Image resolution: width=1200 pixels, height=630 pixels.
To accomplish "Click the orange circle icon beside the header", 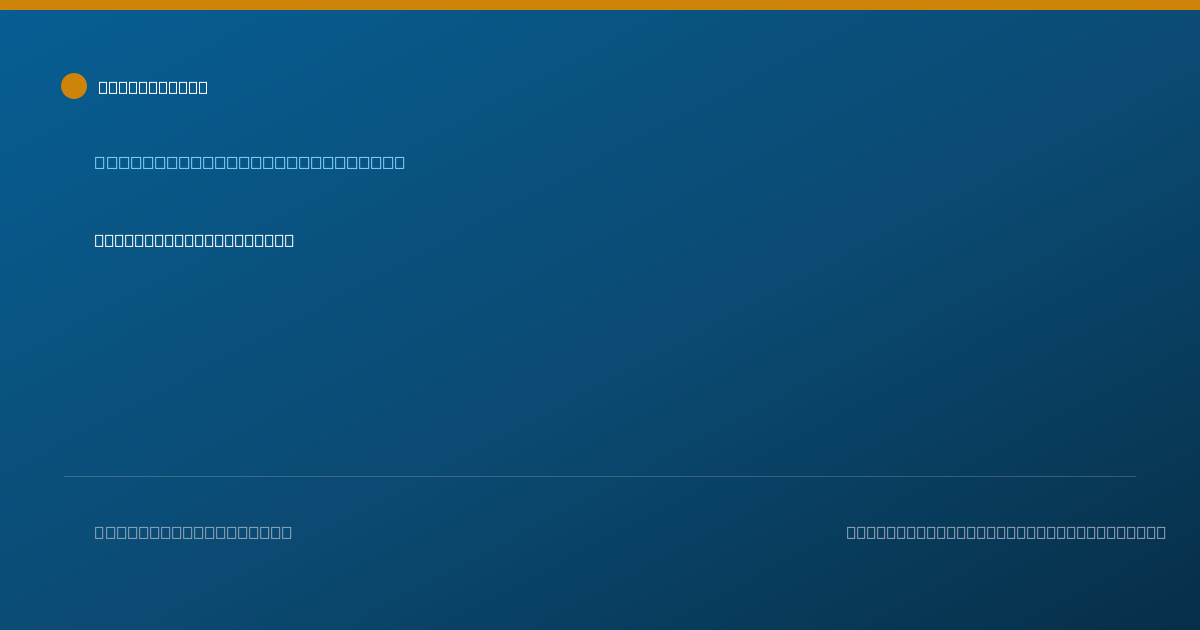I will [x=74, y=86].
